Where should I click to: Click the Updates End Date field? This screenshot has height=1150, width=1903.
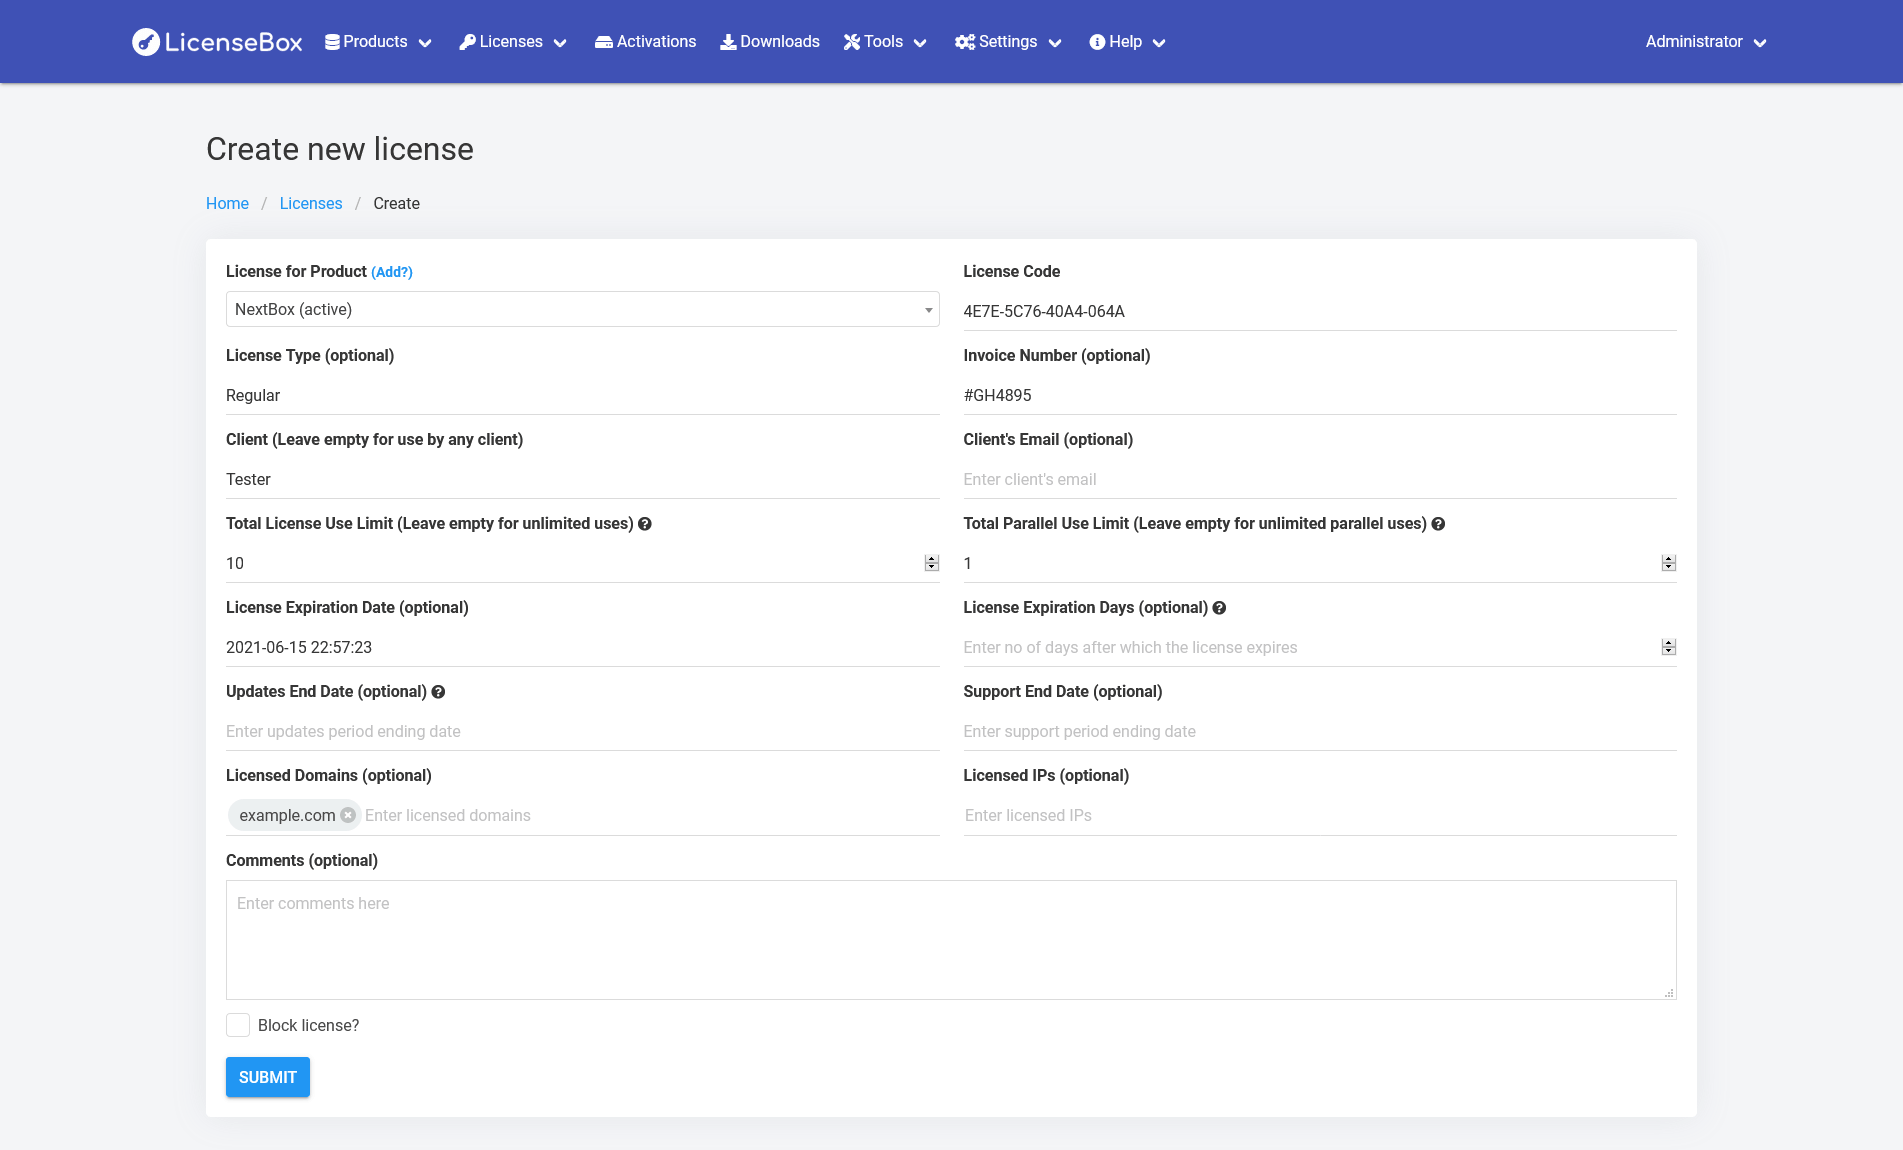tap(583, 731)
